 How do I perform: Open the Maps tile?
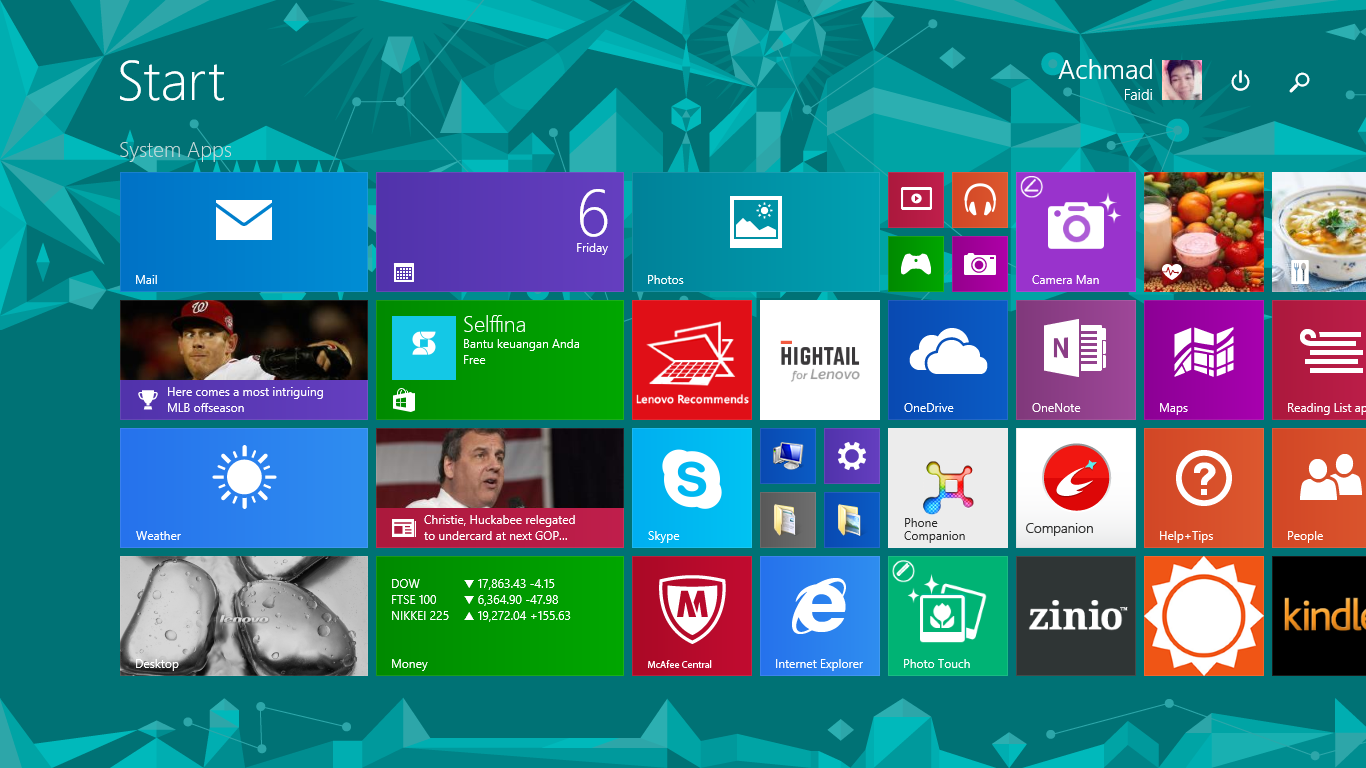click(x=1204, y=360)
